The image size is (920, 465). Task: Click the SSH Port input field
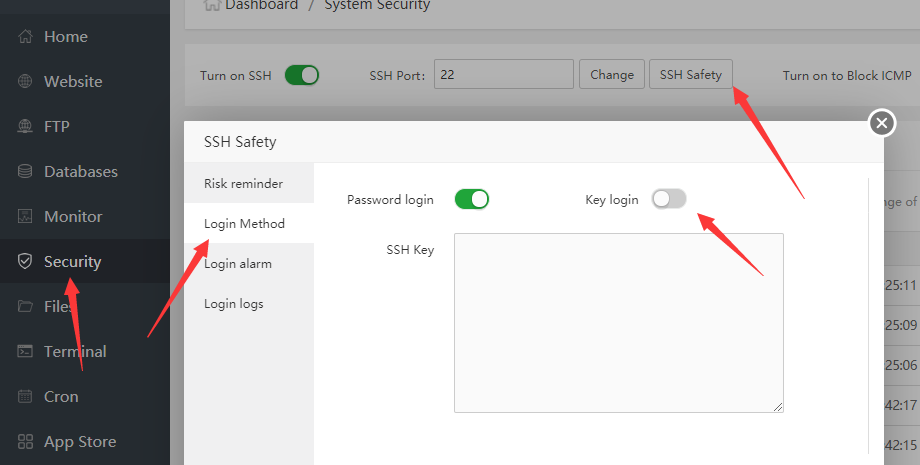(x=503, y=75)
